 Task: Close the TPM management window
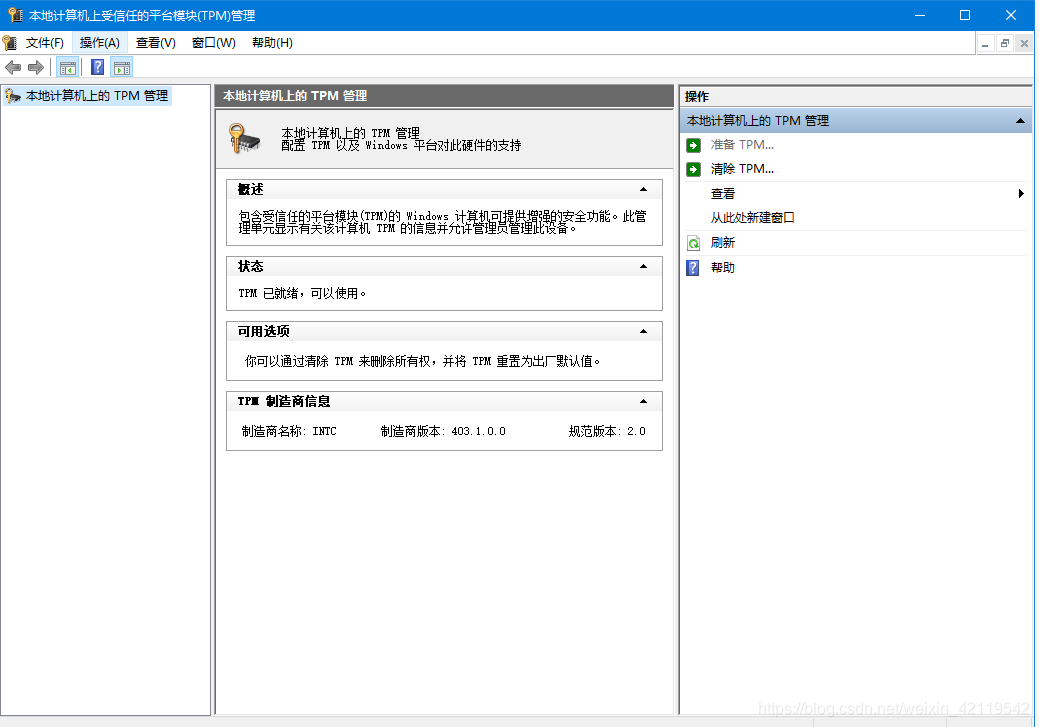click(1011, 15)
